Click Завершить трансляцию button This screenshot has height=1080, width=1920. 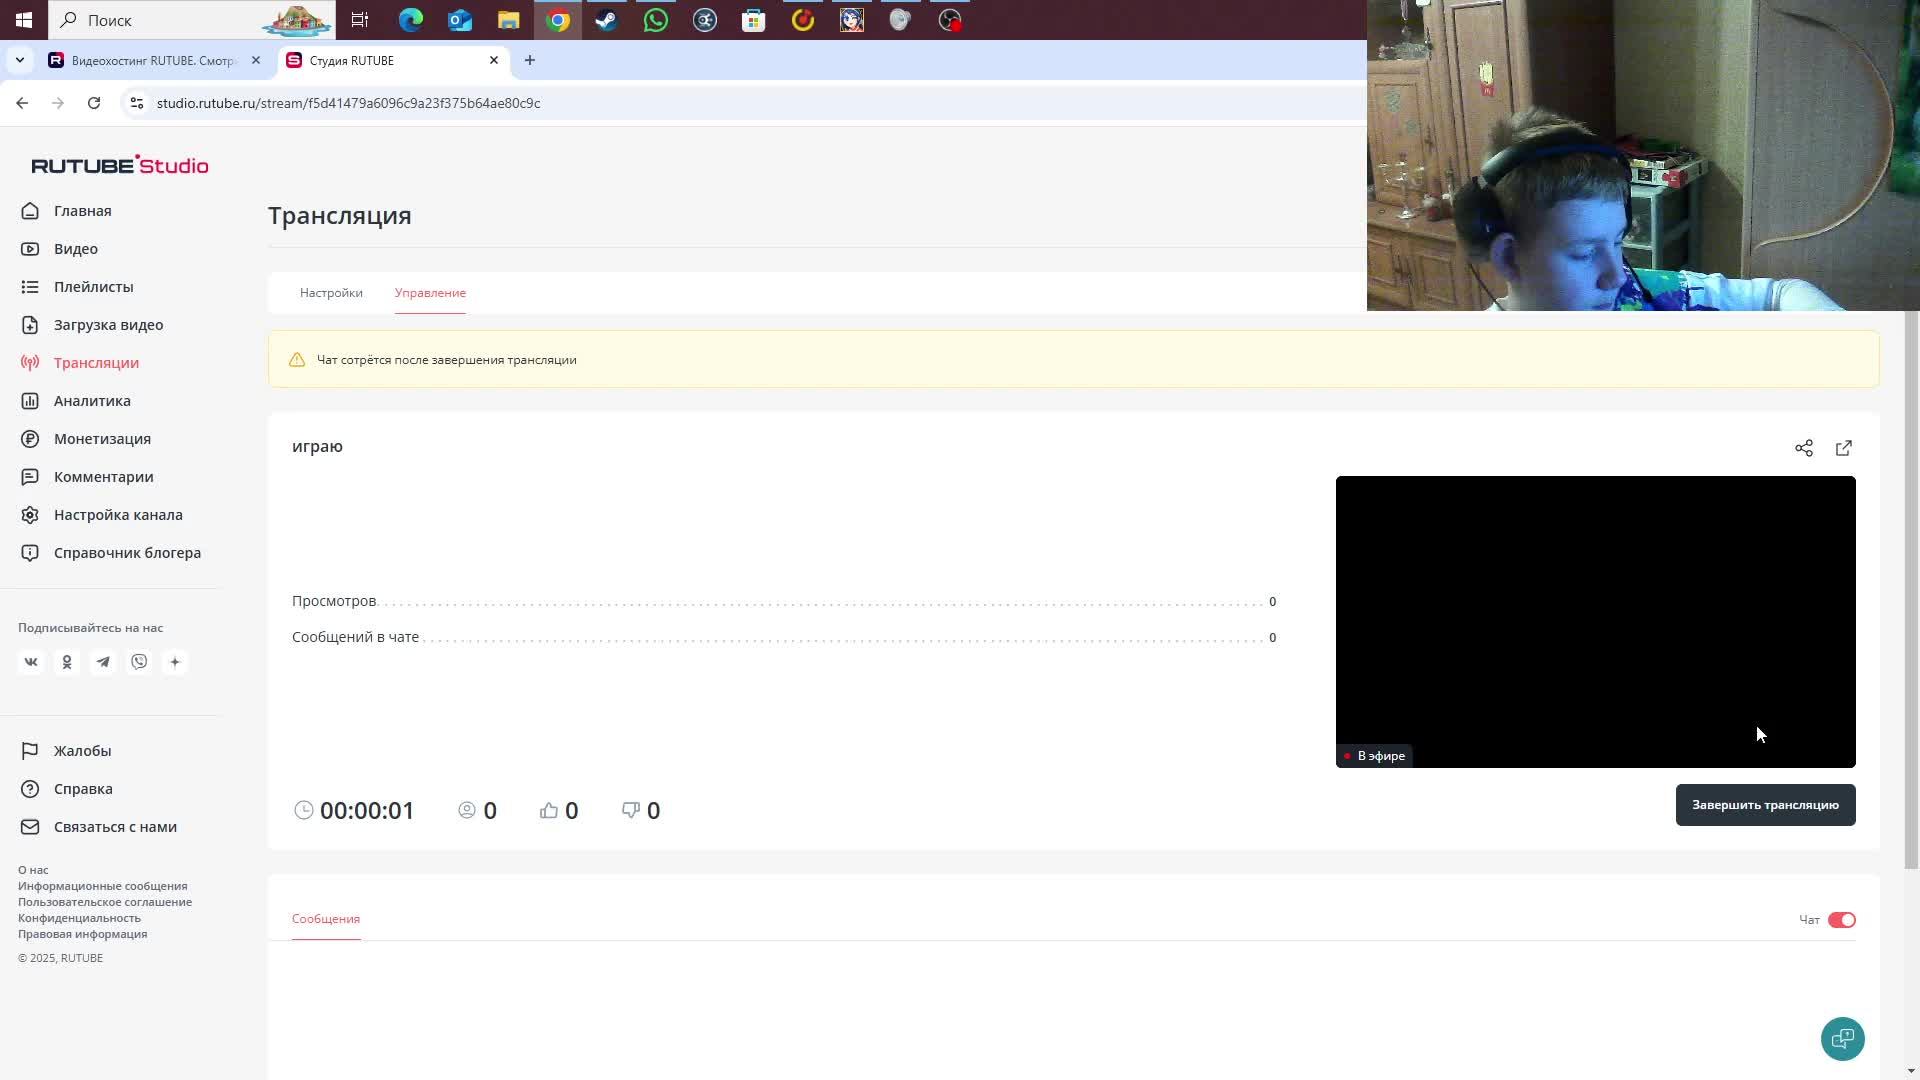[x=1766, y=805]
